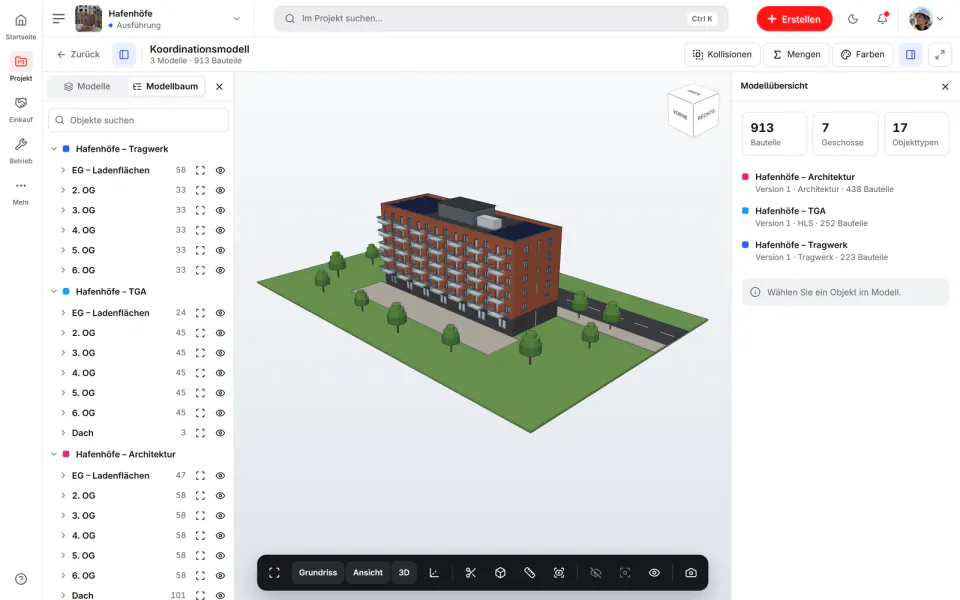
Task: Toggle the right overview panel button
Action: [910, 54]
